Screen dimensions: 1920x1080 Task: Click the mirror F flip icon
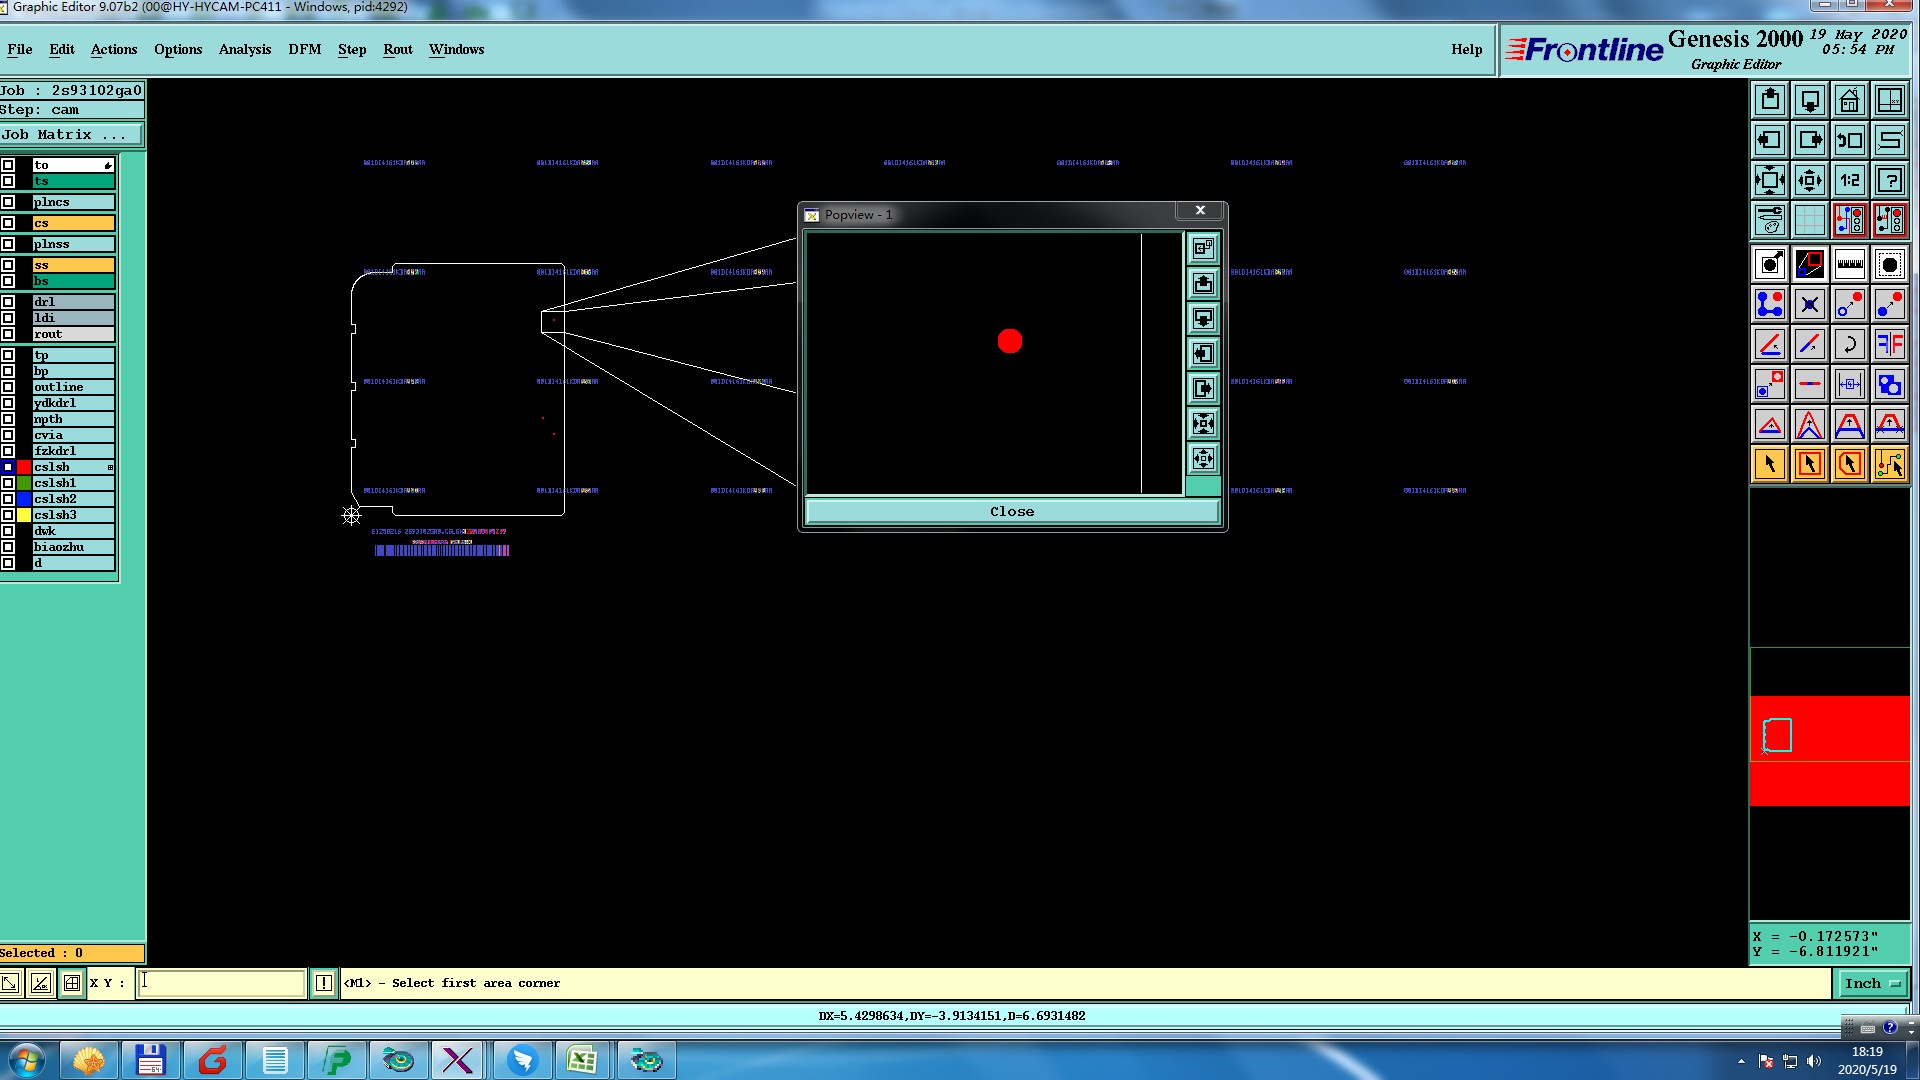(x=1889, y=345)
